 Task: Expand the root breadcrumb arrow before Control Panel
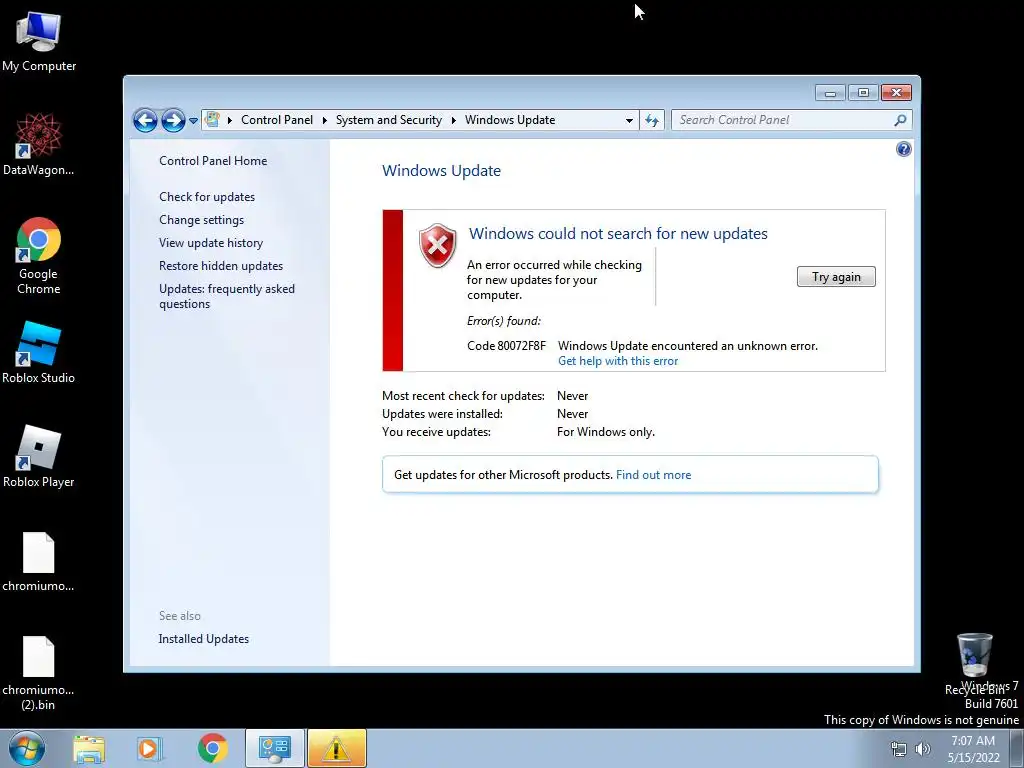pos(230,120)
